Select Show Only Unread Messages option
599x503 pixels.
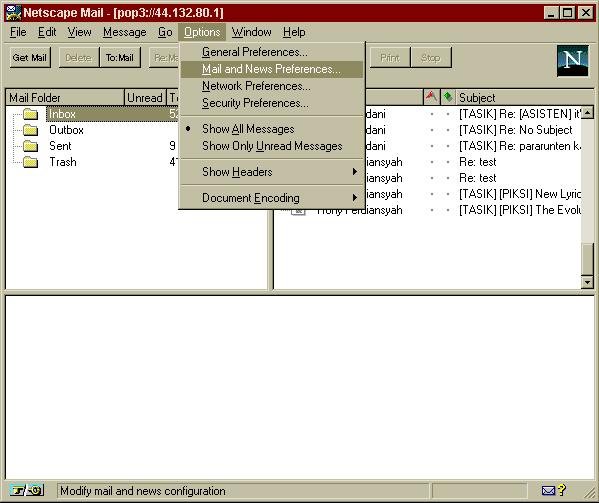[271, 146]
